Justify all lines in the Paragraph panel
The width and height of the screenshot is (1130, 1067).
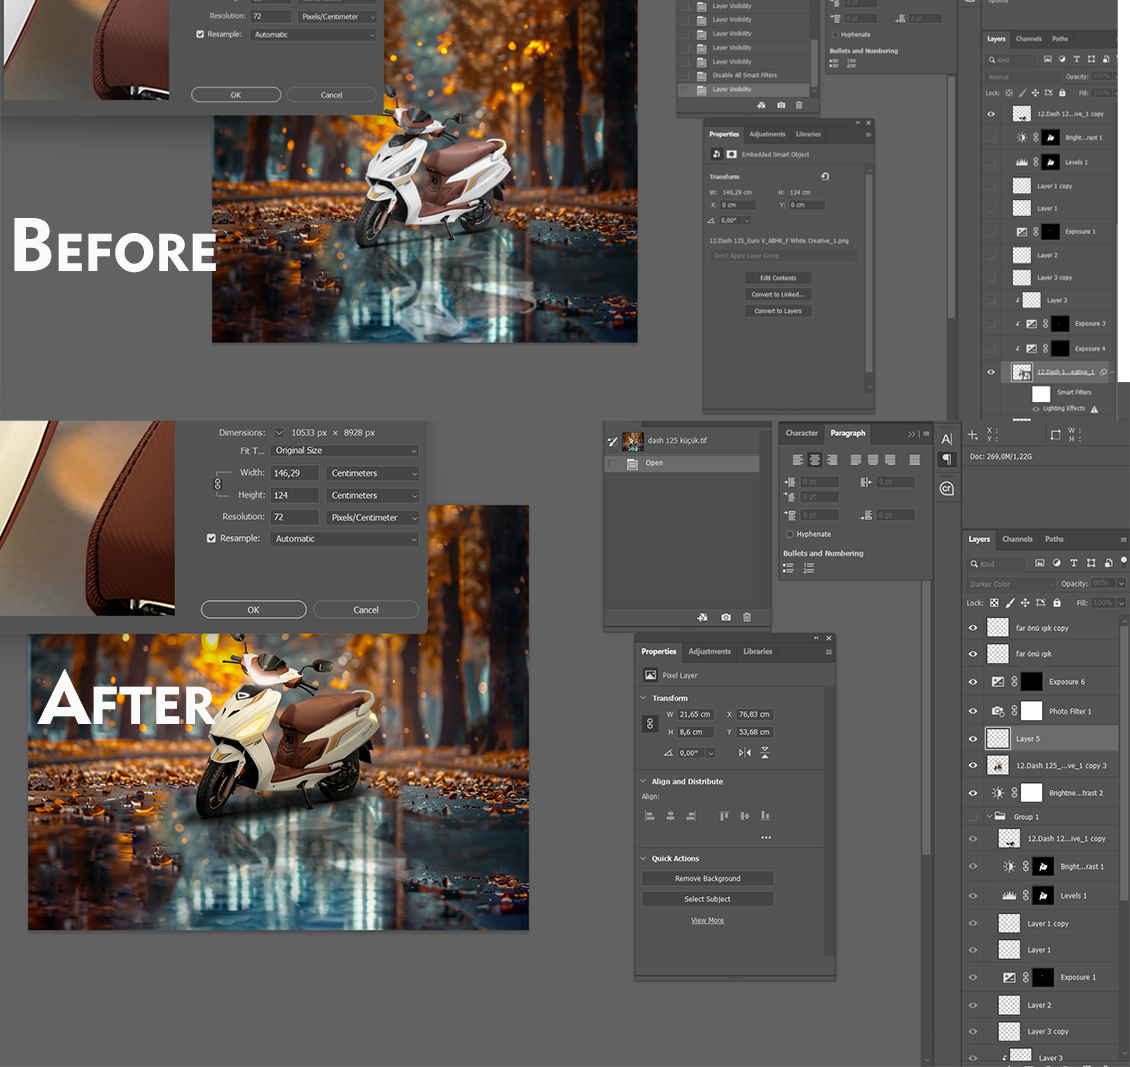click(x=915, y=460)
